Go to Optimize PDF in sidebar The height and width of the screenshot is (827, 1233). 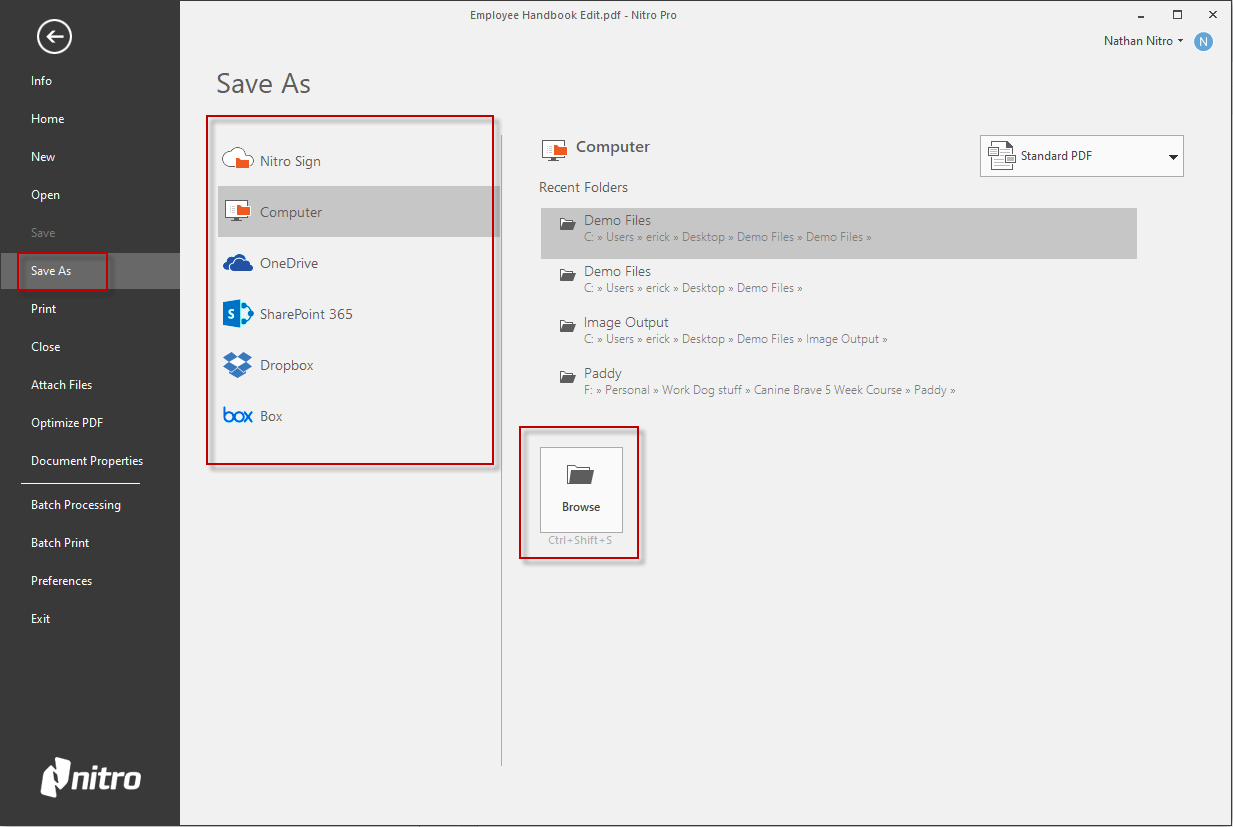67,423
